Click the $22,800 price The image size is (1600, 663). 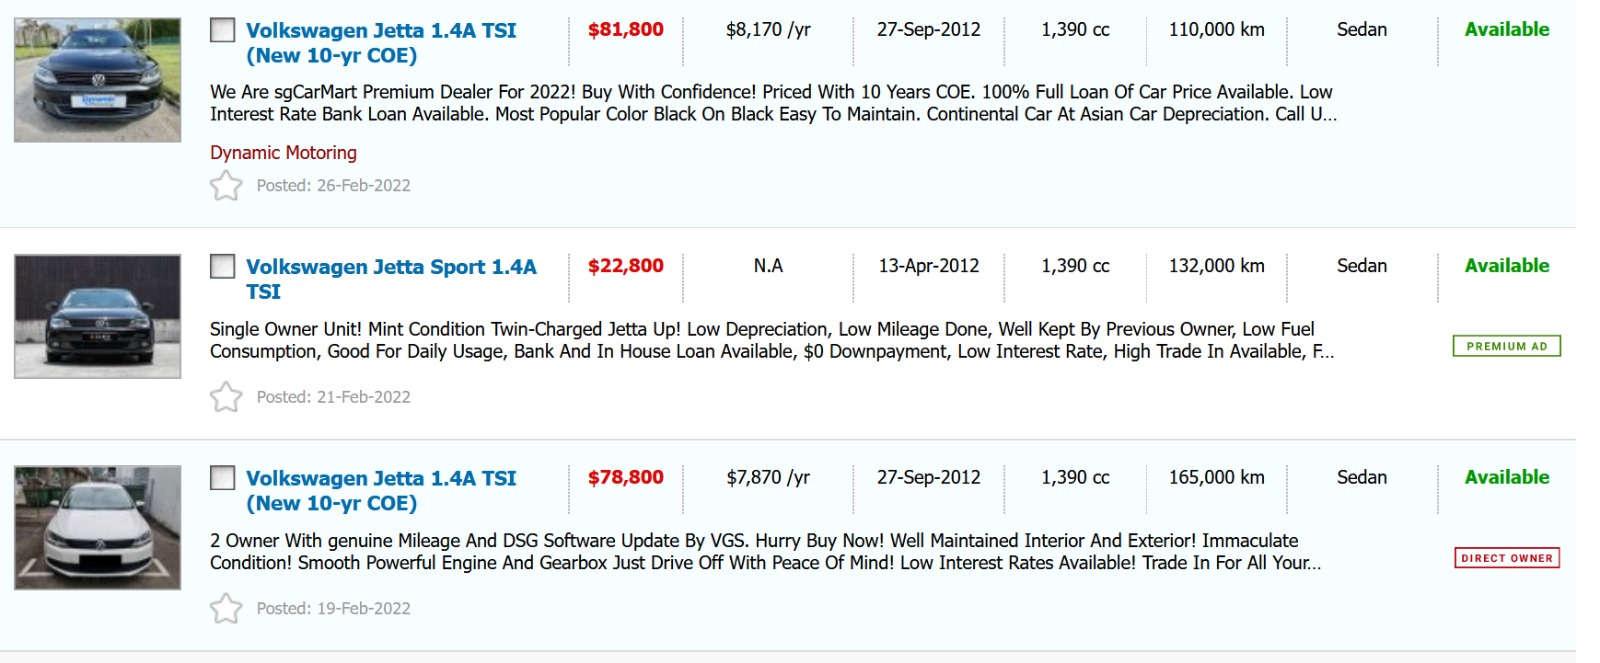click(625, 266)
